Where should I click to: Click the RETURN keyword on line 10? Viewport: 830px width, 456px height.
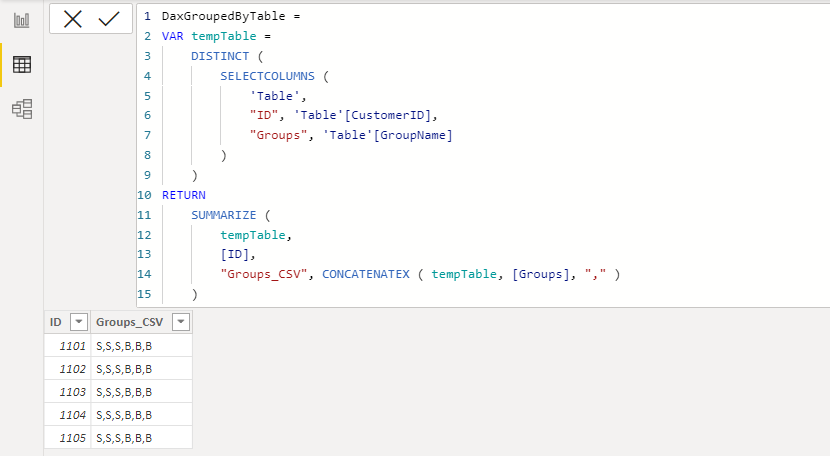pyautogui.click(x=184, y=195)
